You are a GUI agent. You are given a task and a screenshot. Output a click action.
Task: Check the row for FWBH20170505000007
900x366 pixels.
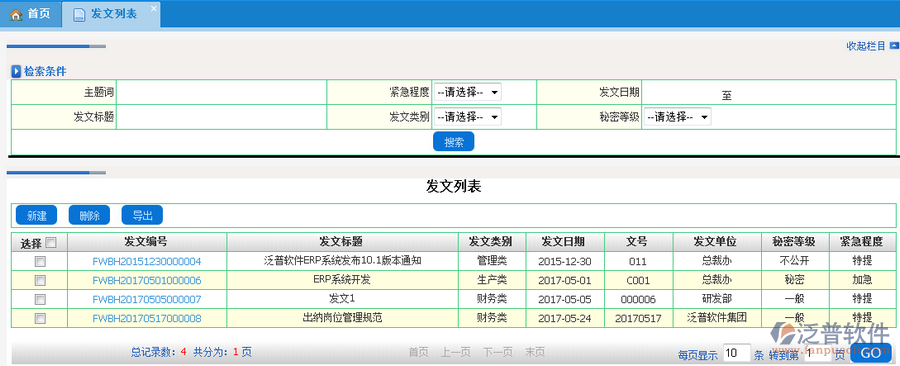40,299
